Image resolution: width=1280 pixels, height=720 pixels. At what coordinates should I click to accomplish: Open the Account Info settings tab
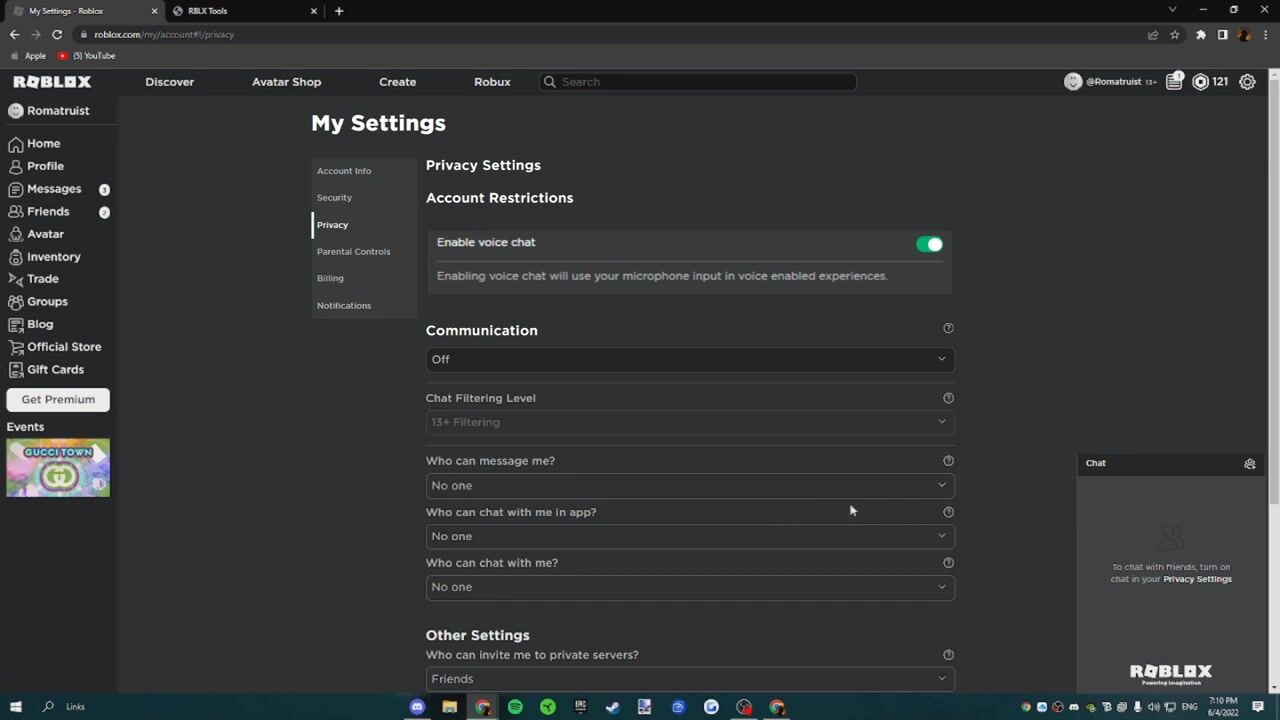click(364, 171)
